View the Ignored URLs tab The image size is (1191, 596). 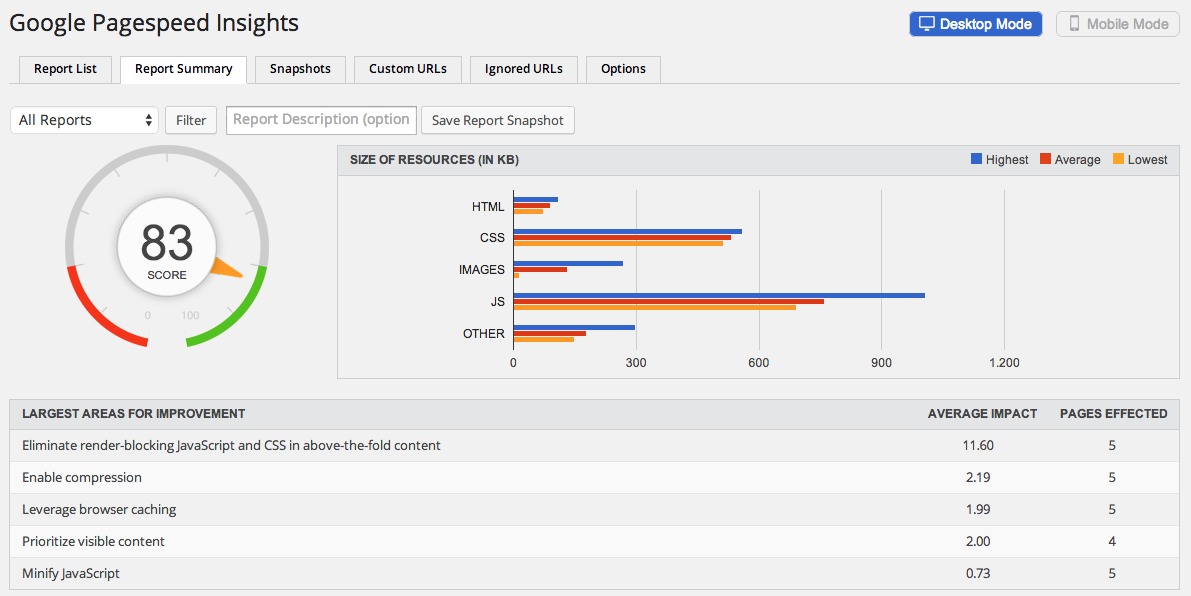coord(523,69)
